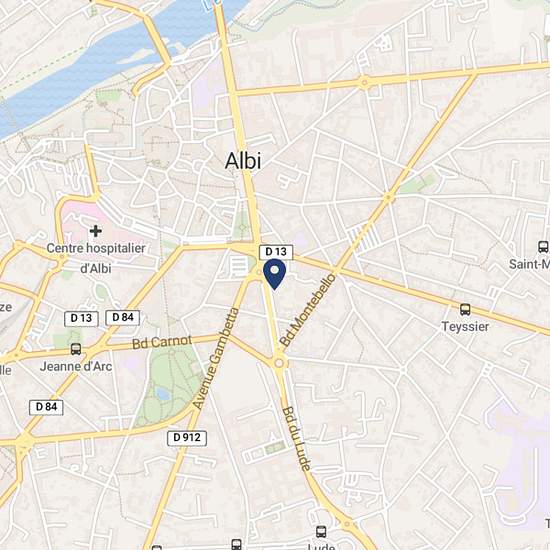This screenshot has width=550, height=550.
Task: Click the dark blue location pin marker
Action: [274, 274]
